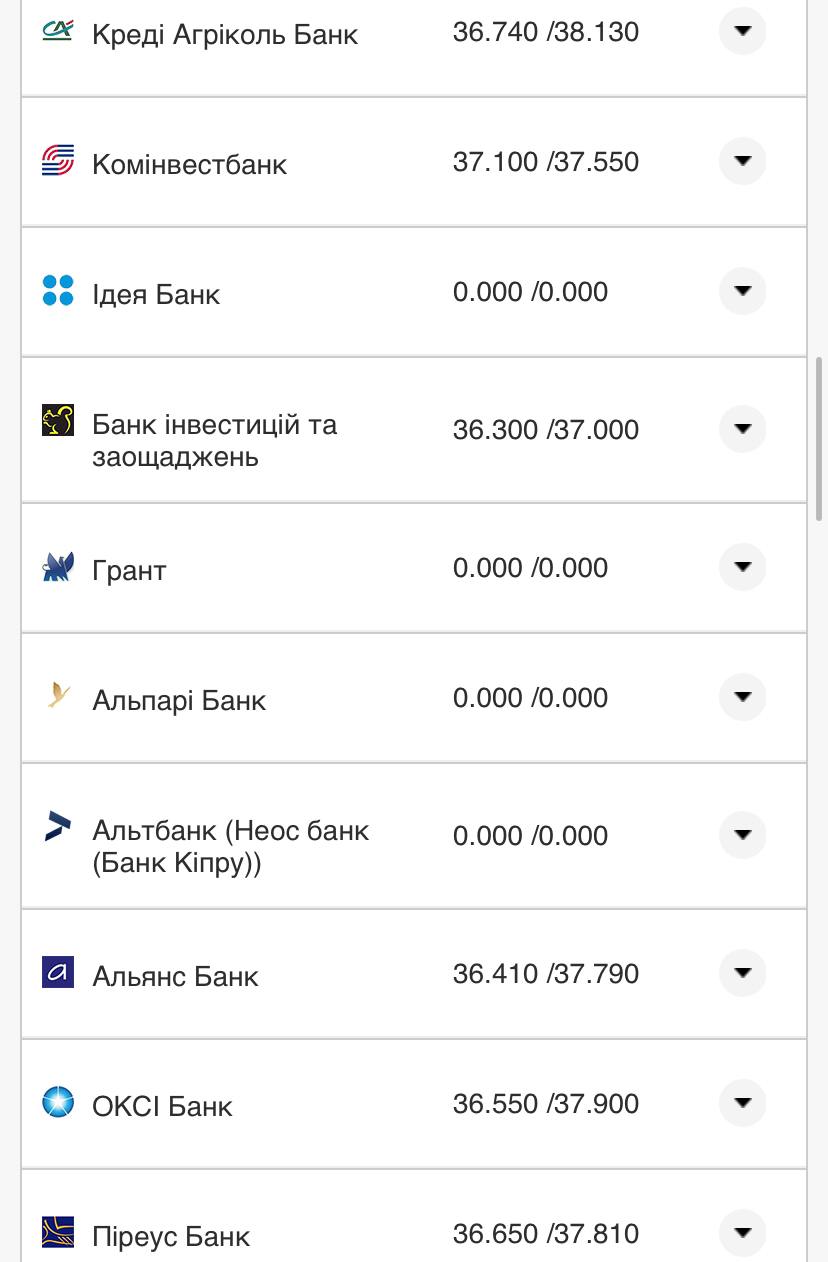Click the Піреус Банк logo icon
Screen dimensions: 828x1262
pyautogui.click(x=58, y=1232)
